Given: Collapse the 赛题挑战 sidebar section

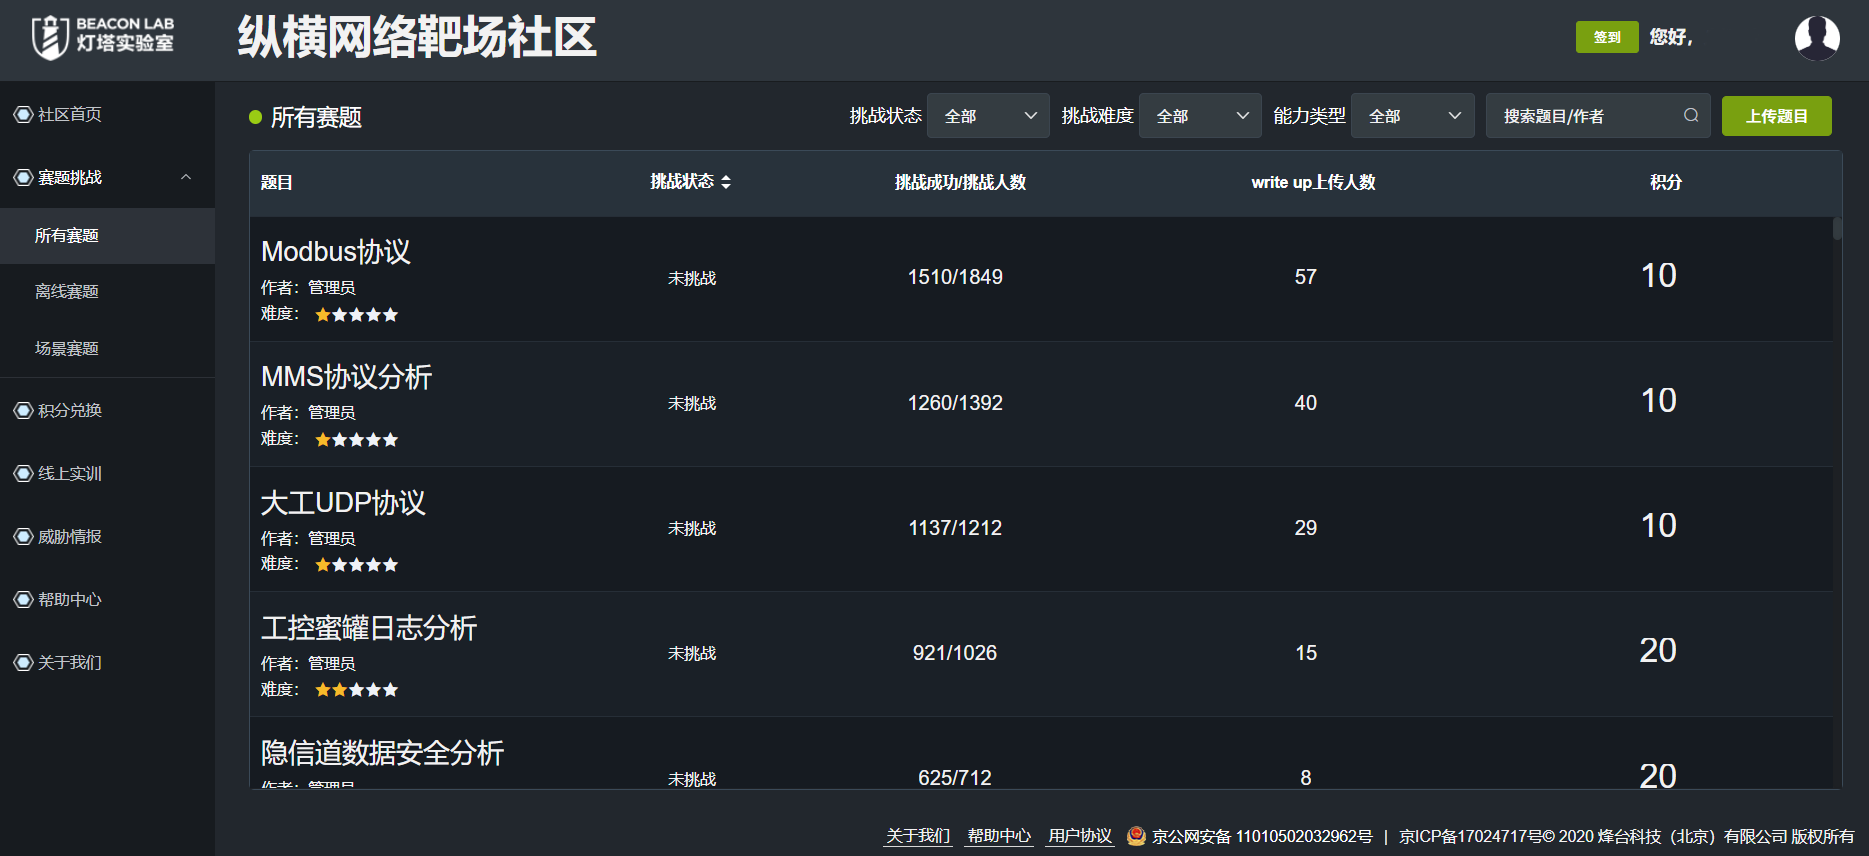Looking at the screenshot, I should click(186, 178).
